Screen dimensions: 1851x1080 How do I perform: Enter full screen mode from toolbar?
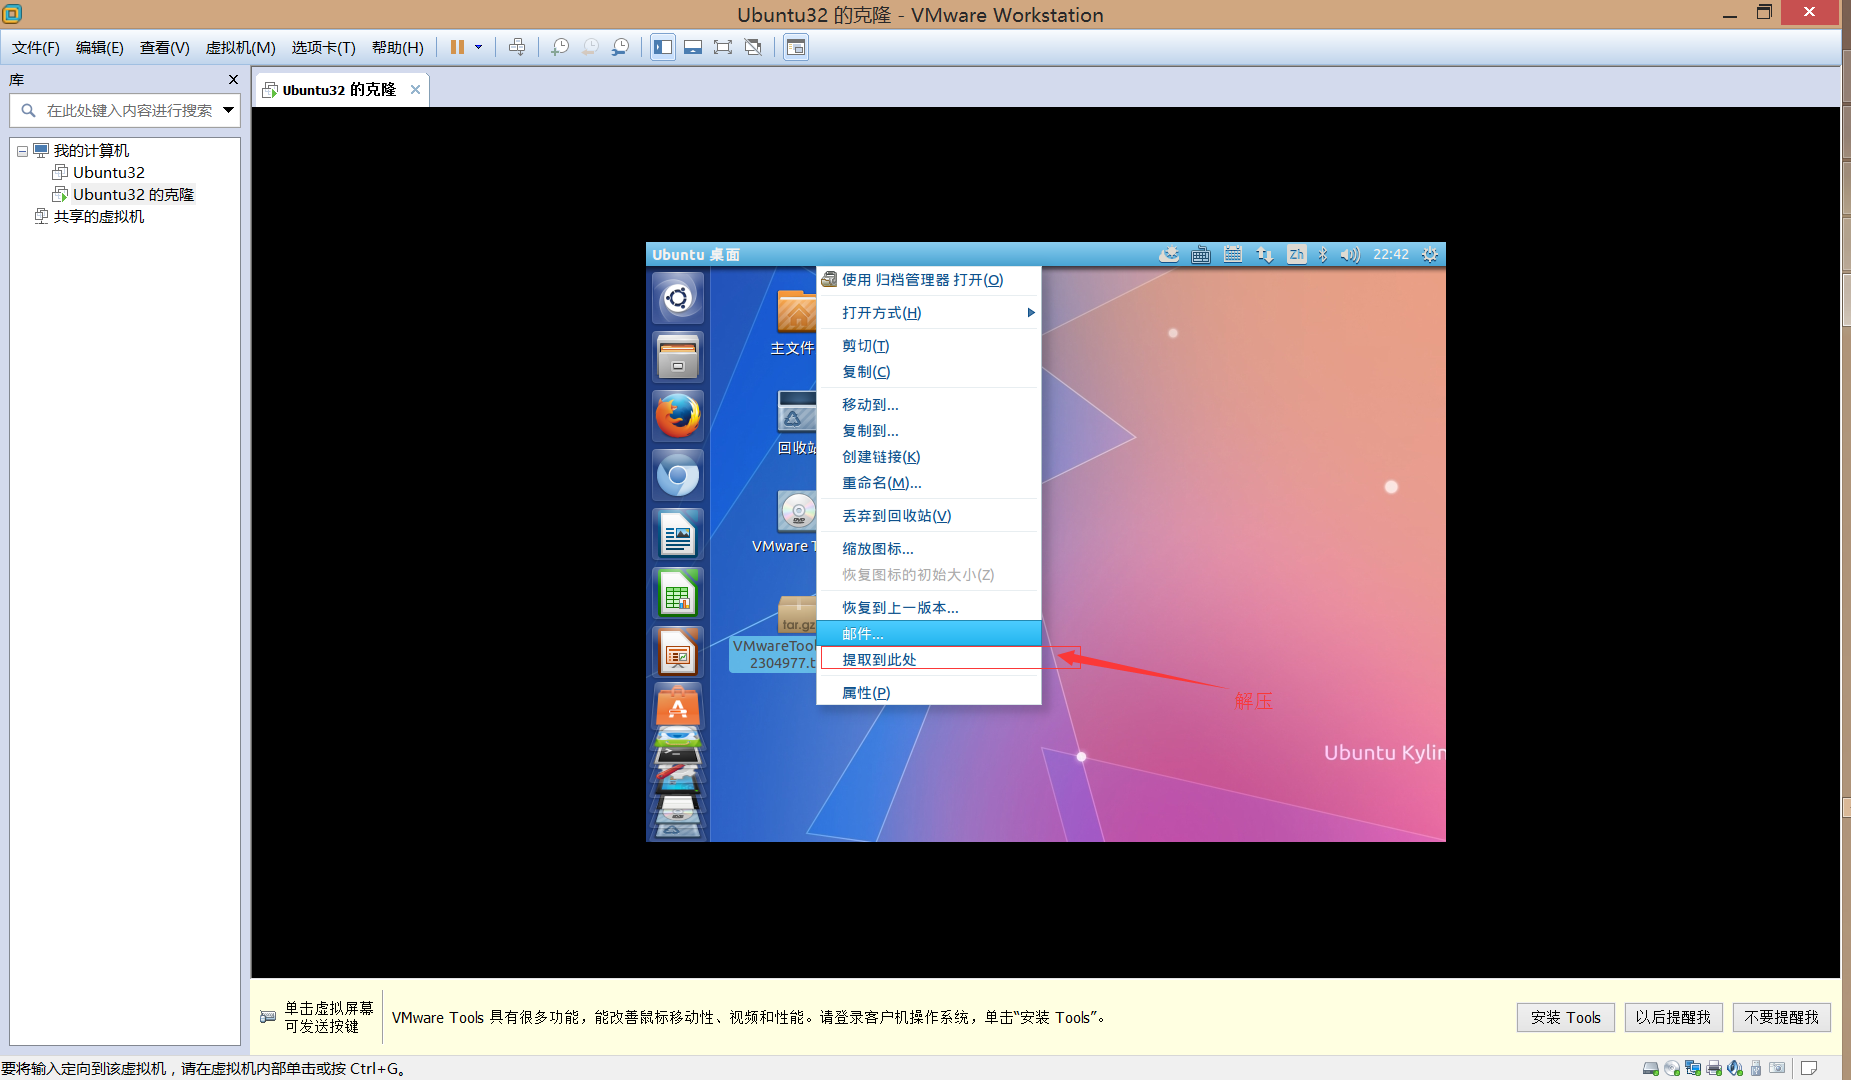pos(723,47)
